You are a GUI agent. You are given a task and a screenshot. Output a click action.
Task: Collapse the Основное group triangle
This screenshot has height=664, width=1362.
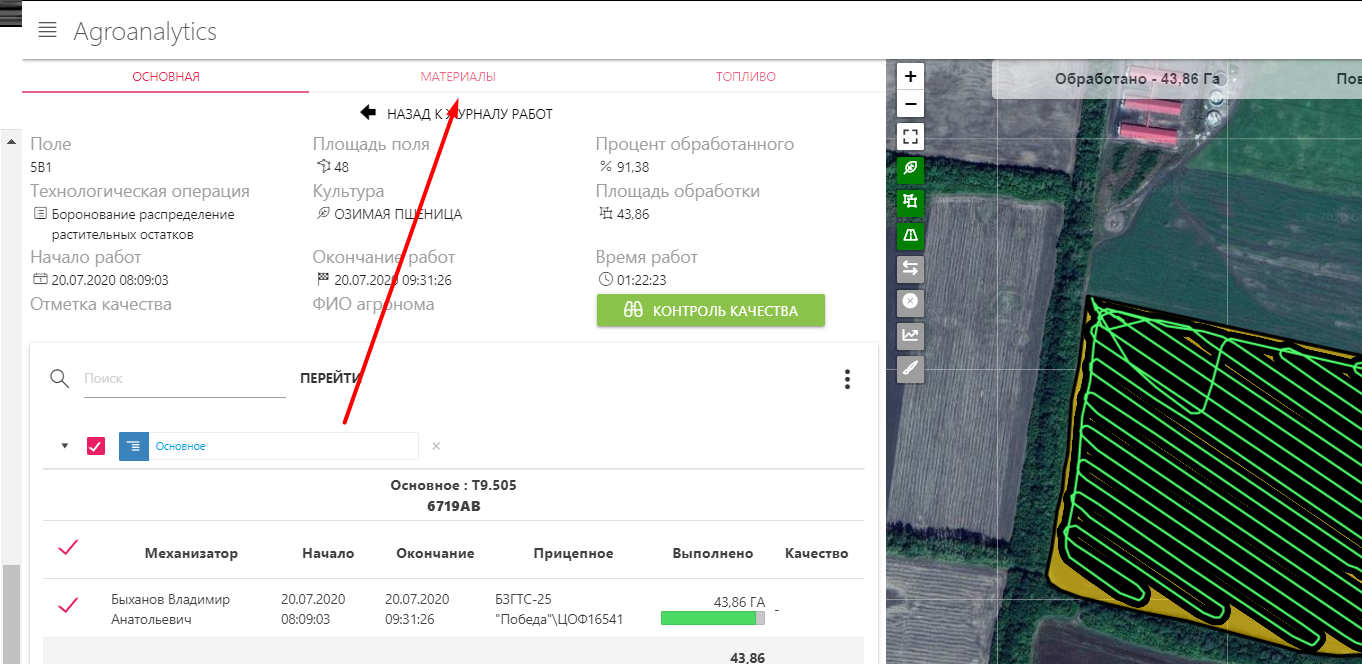(65, 446)
